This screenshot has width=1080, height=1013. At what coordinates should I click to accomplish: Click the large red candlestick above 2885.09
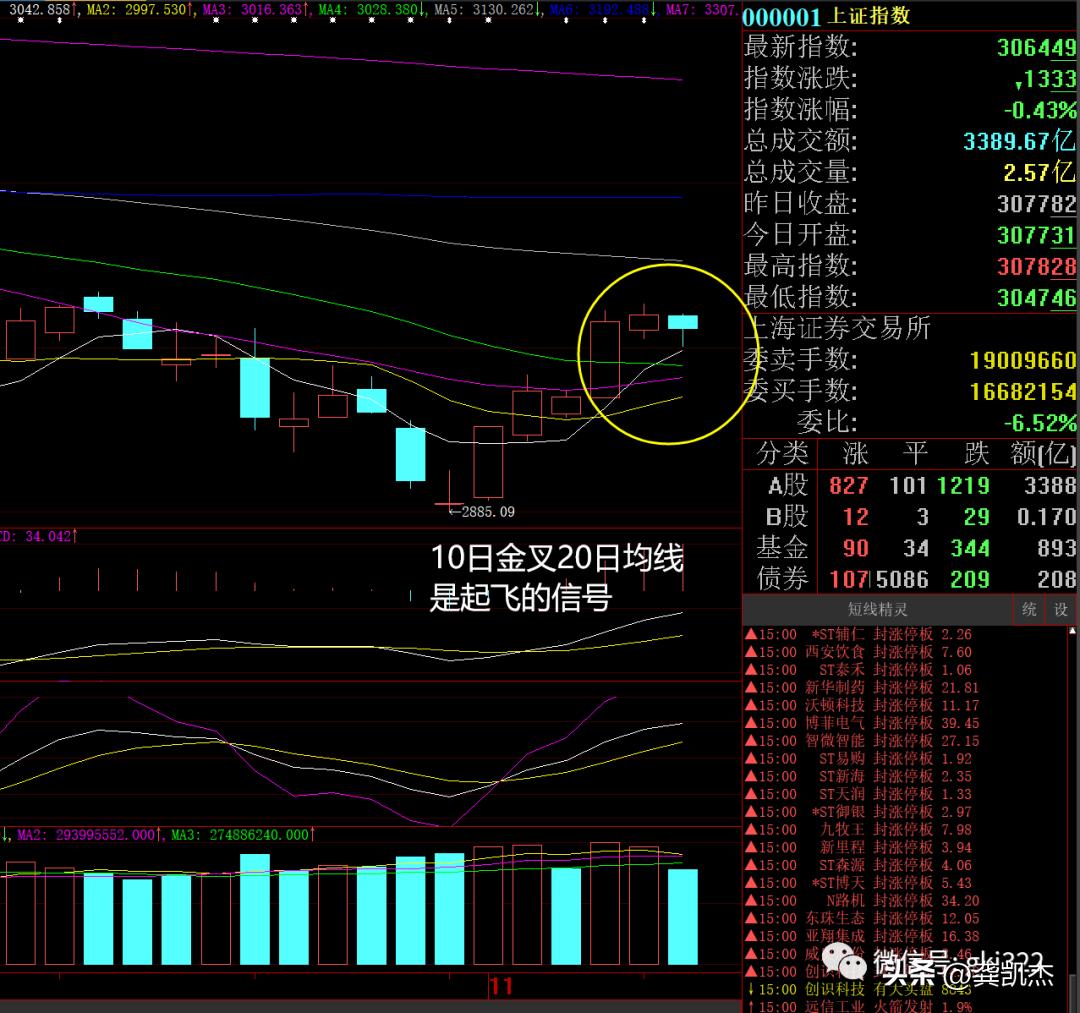[488, 461]
